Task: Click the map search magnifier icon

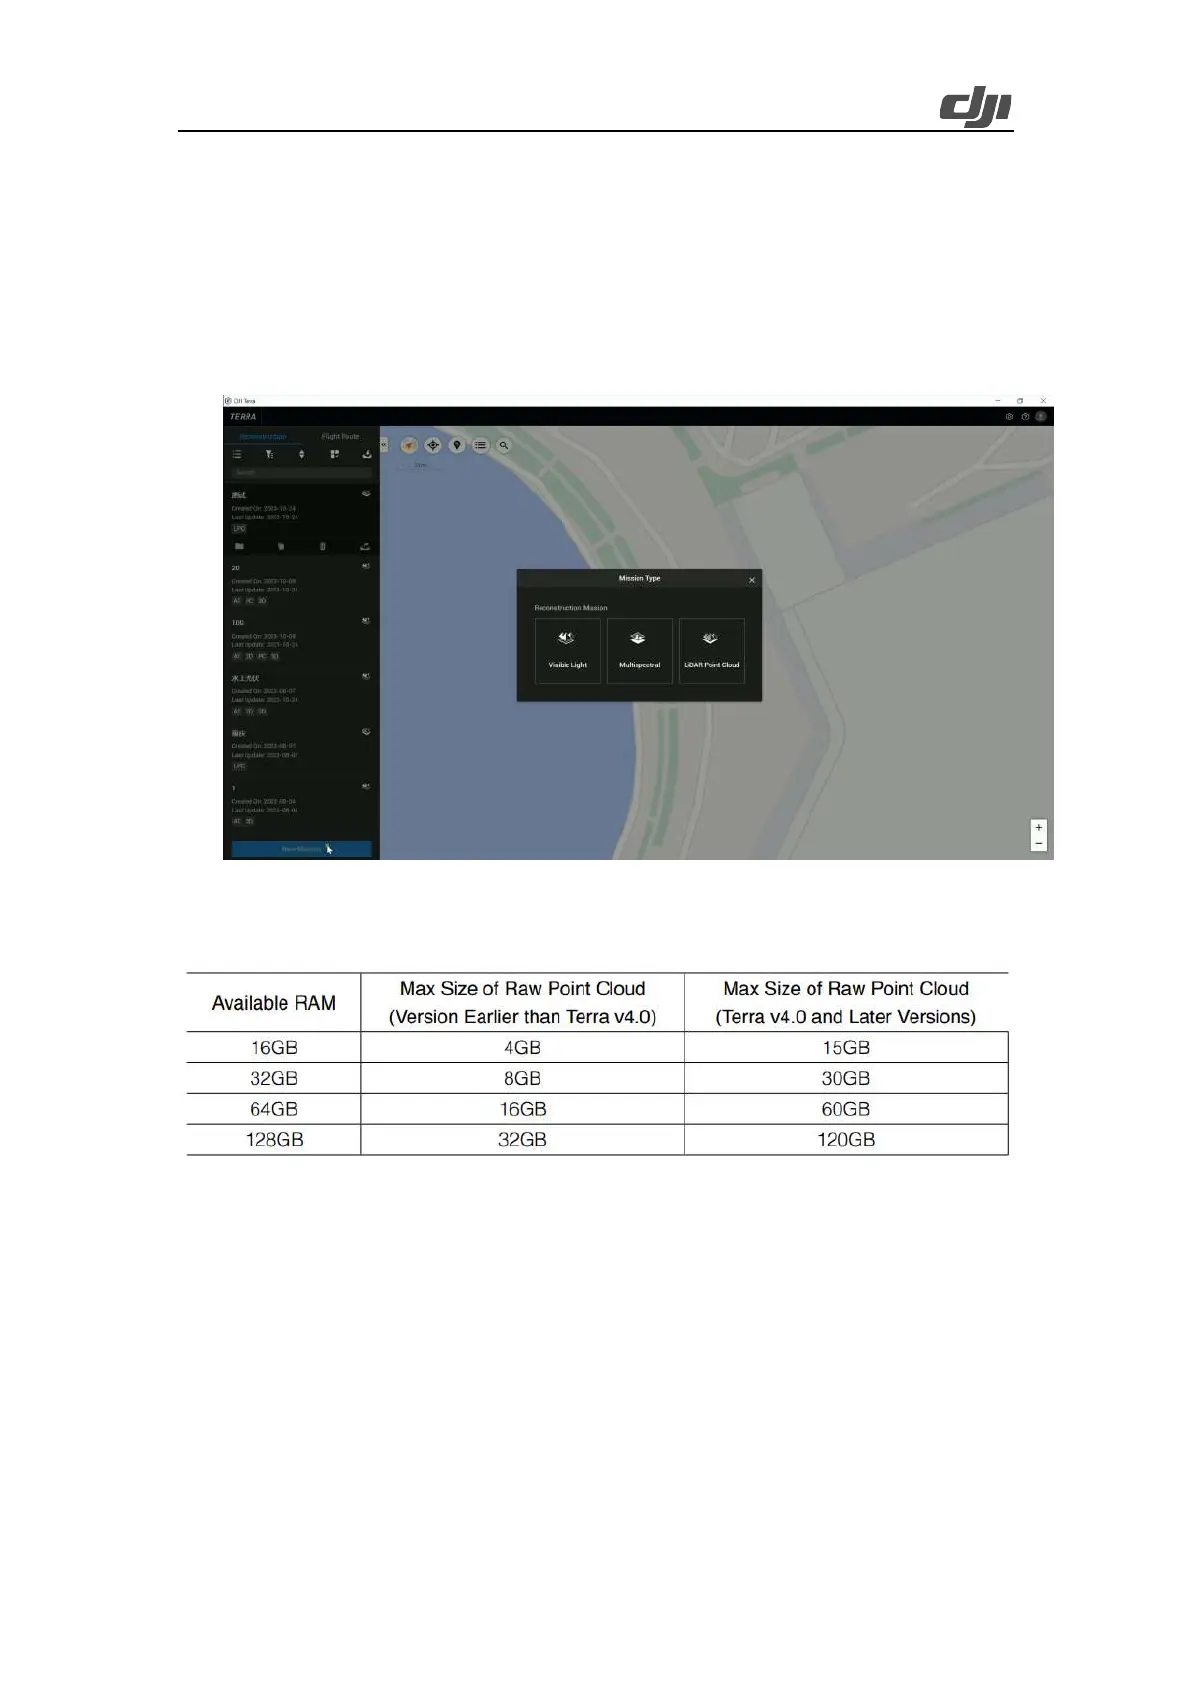Action: coord(504,445)
